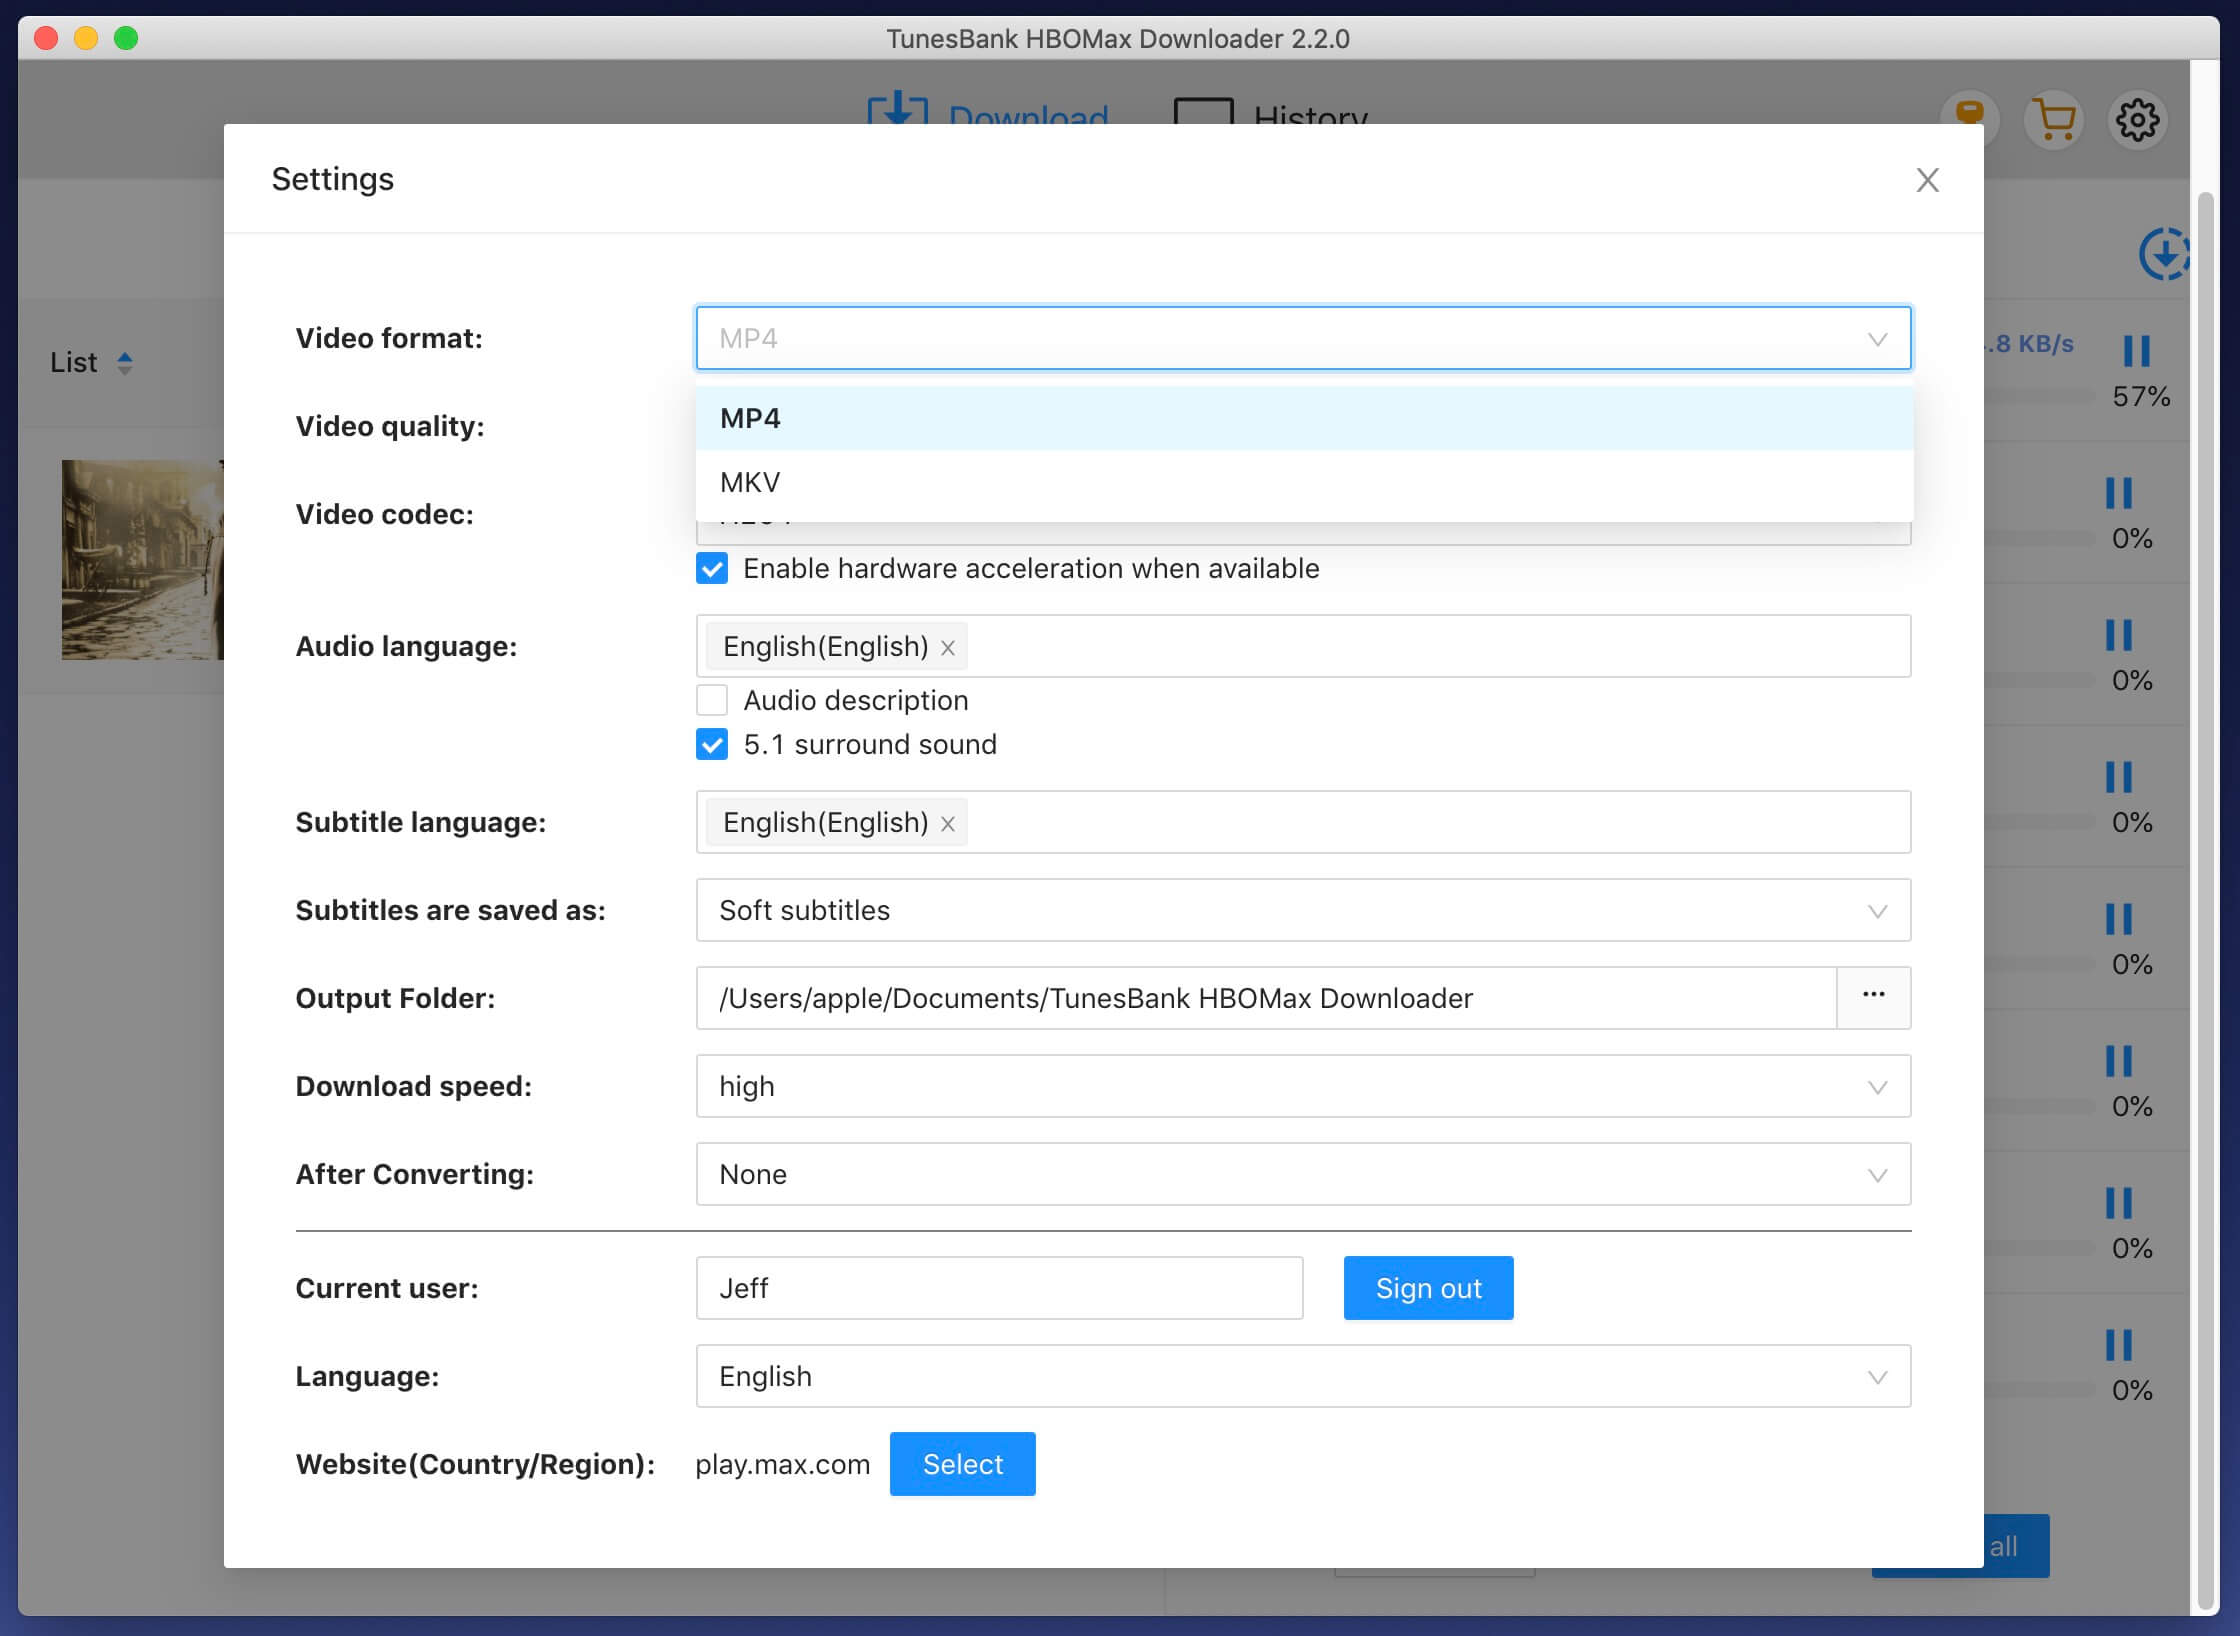Expand the After Converting dropdown

coord(1303,1174)
